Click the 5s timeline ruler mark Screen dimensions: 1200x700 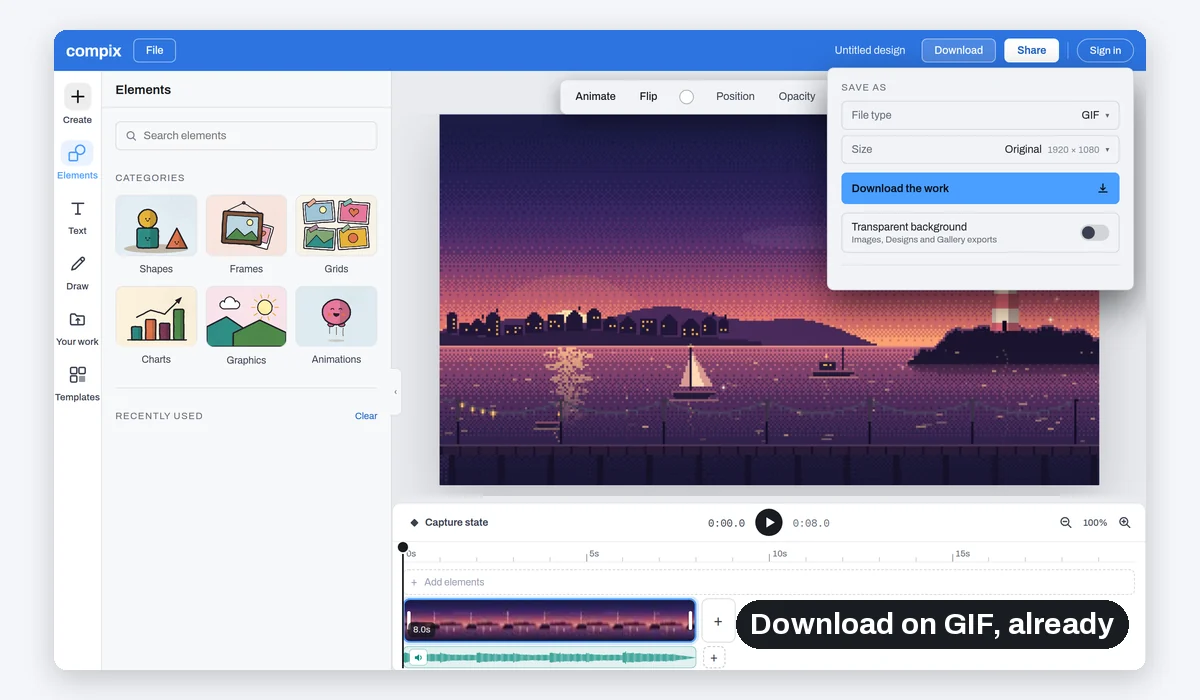pyautogui.click(x=593, y=553)
